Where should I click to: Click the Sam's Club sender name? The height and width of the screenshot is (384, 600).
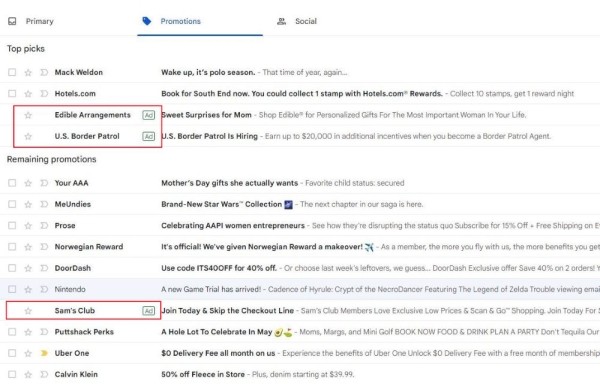click(75, 311)
